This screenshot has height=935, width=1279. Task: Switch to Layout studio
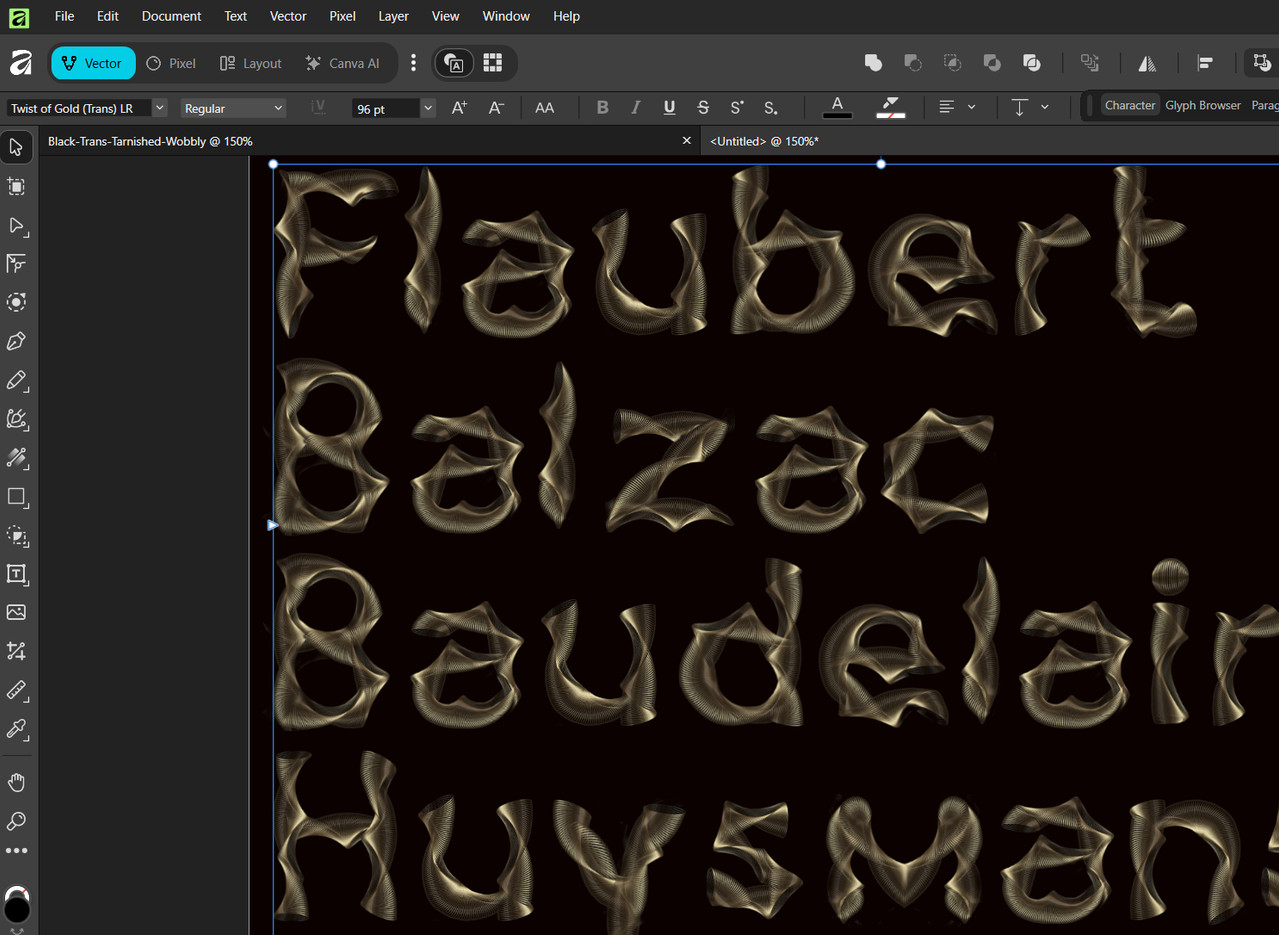[251, 63]
